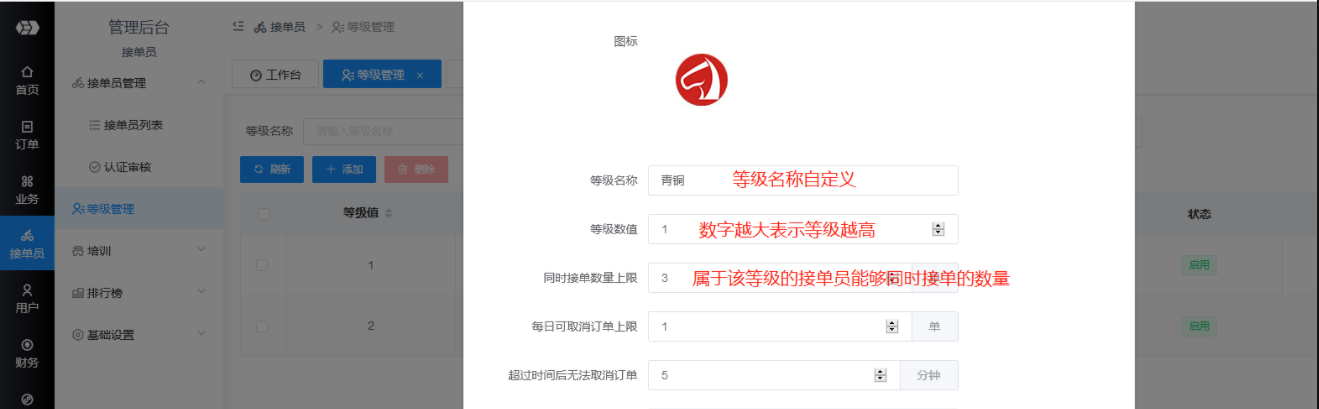Adjust the 每日可取消订单上限 stepper arrows

(x=891, y=326)
